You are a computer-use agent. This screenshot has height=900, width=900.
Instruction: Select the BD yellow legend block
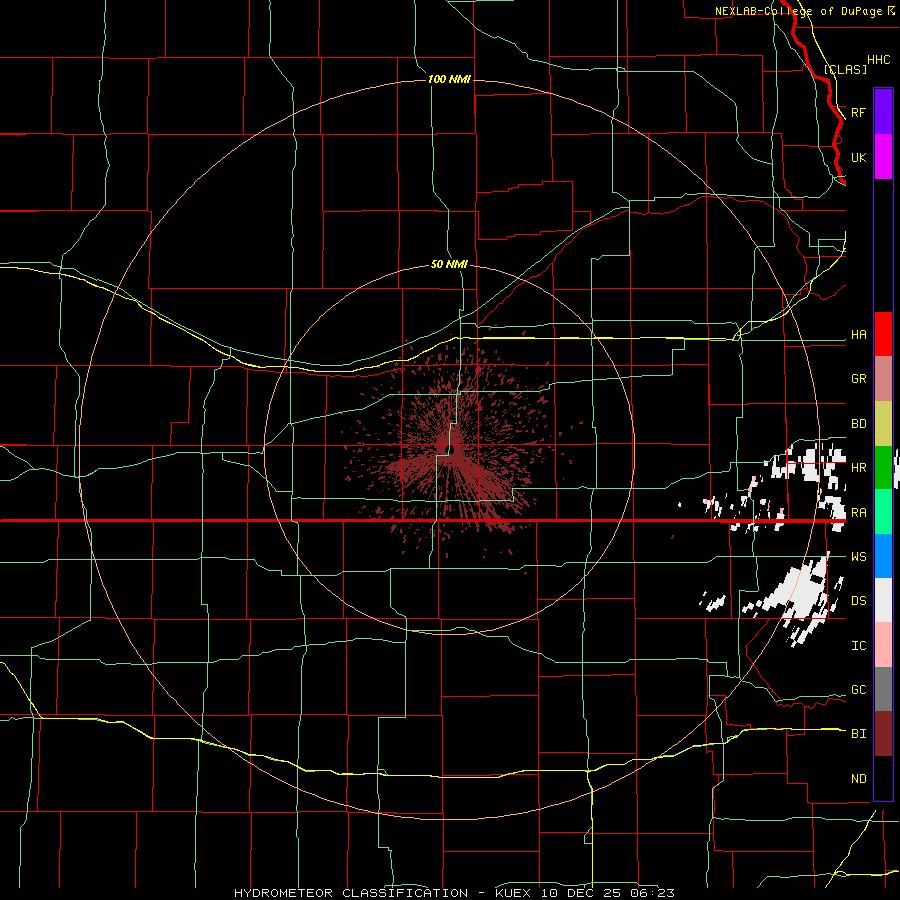click(883, 423)
